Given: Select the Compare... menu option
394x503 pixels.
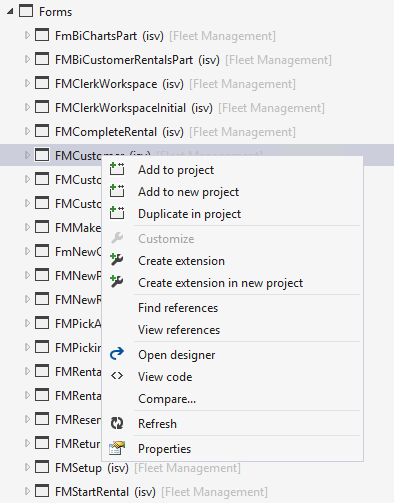Looking at the screenshot, I should pyautogui.click(x=167, y=399).
